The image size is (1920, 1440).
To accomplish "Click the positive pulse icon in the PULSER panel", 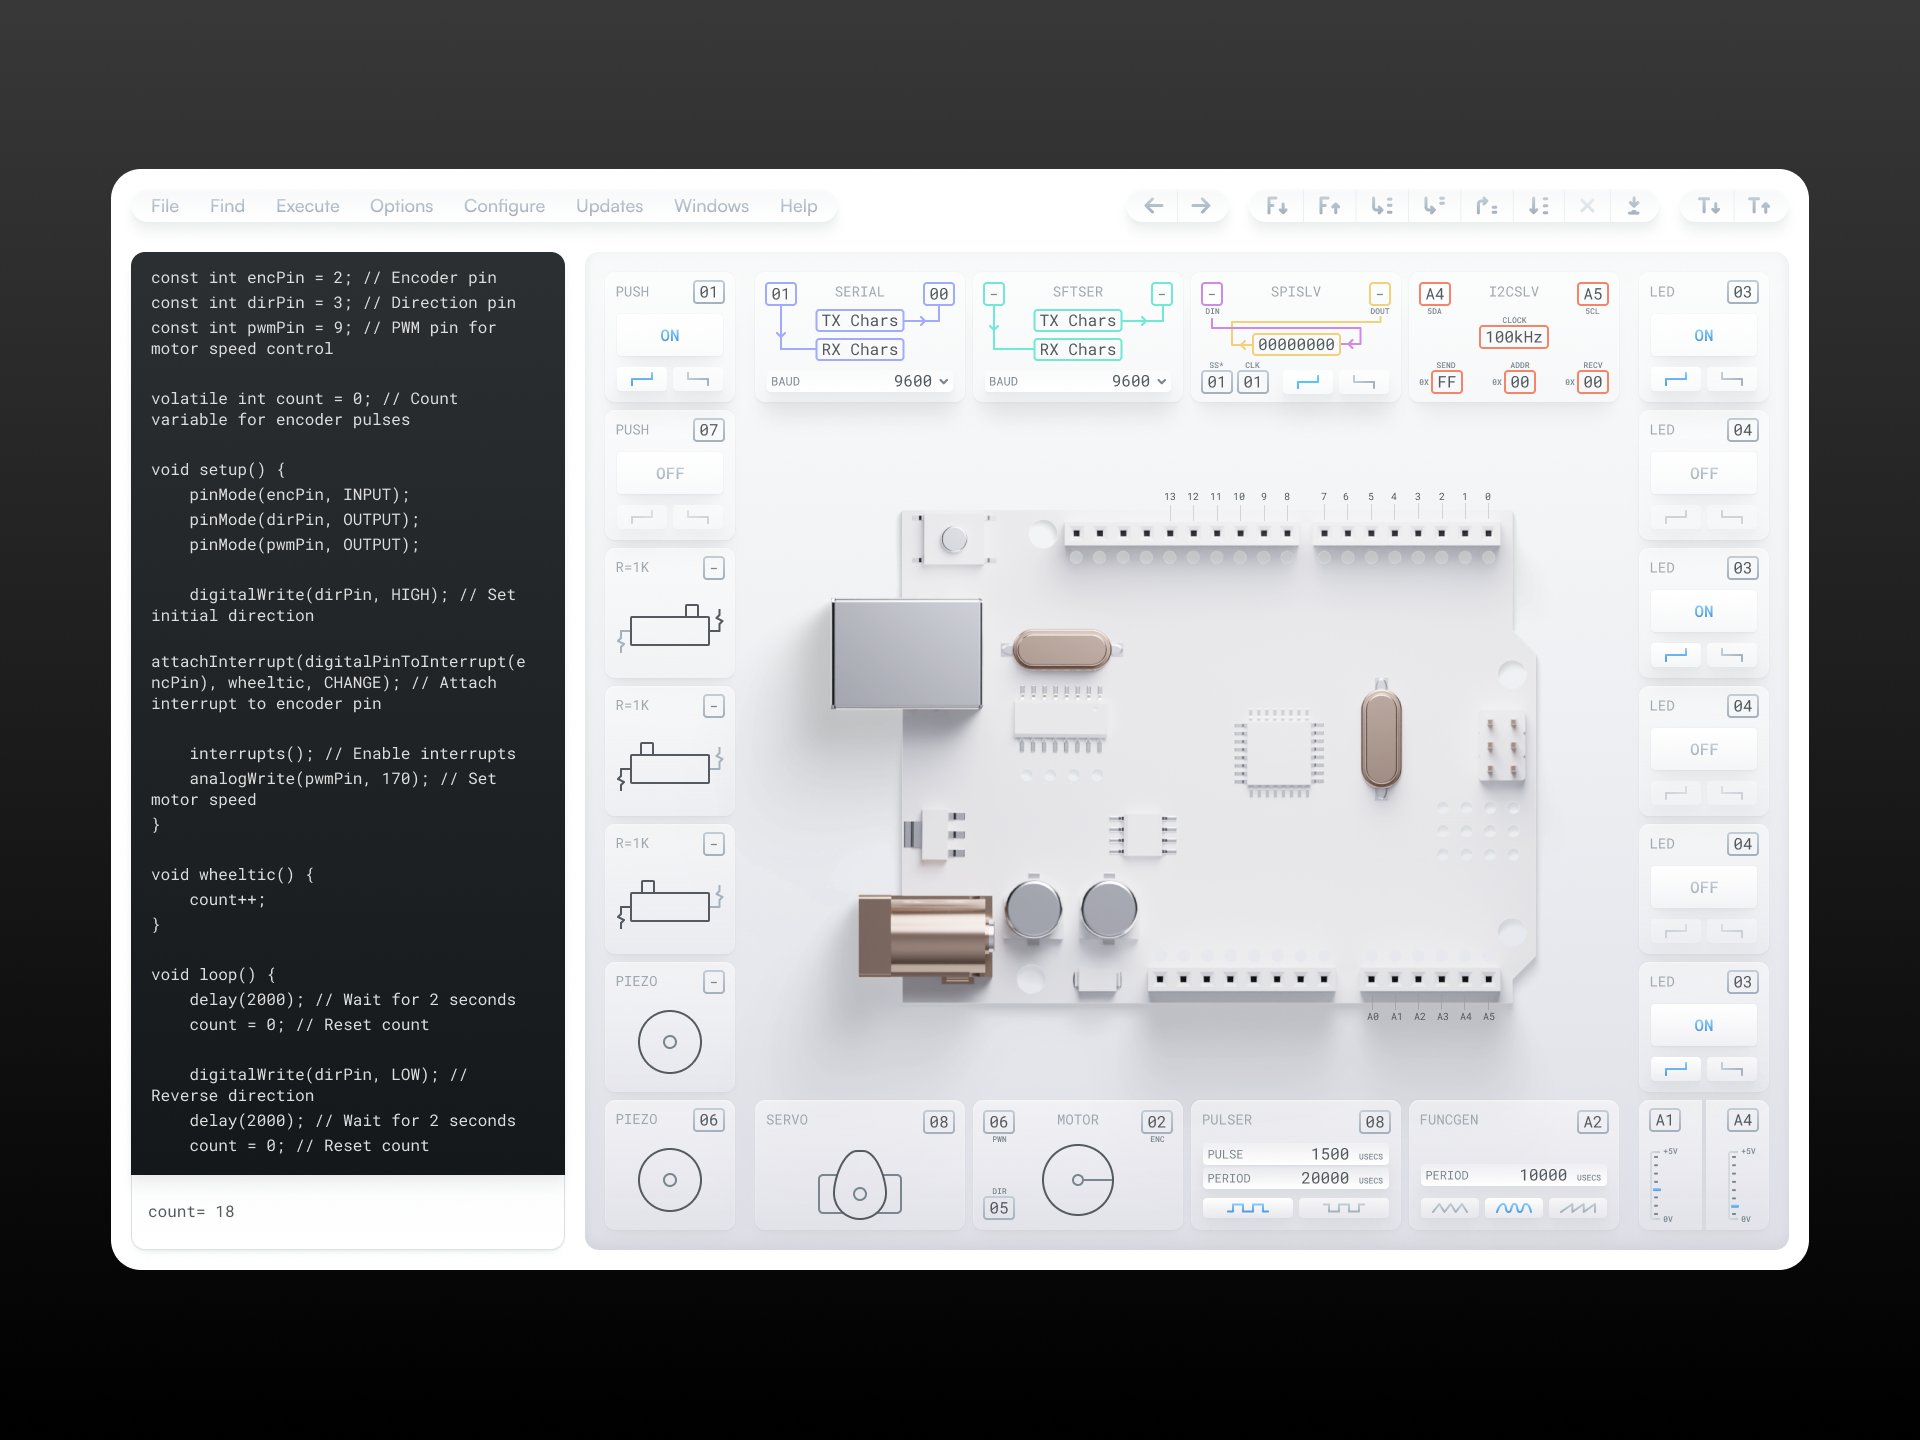I will tap(1247, 1208).
